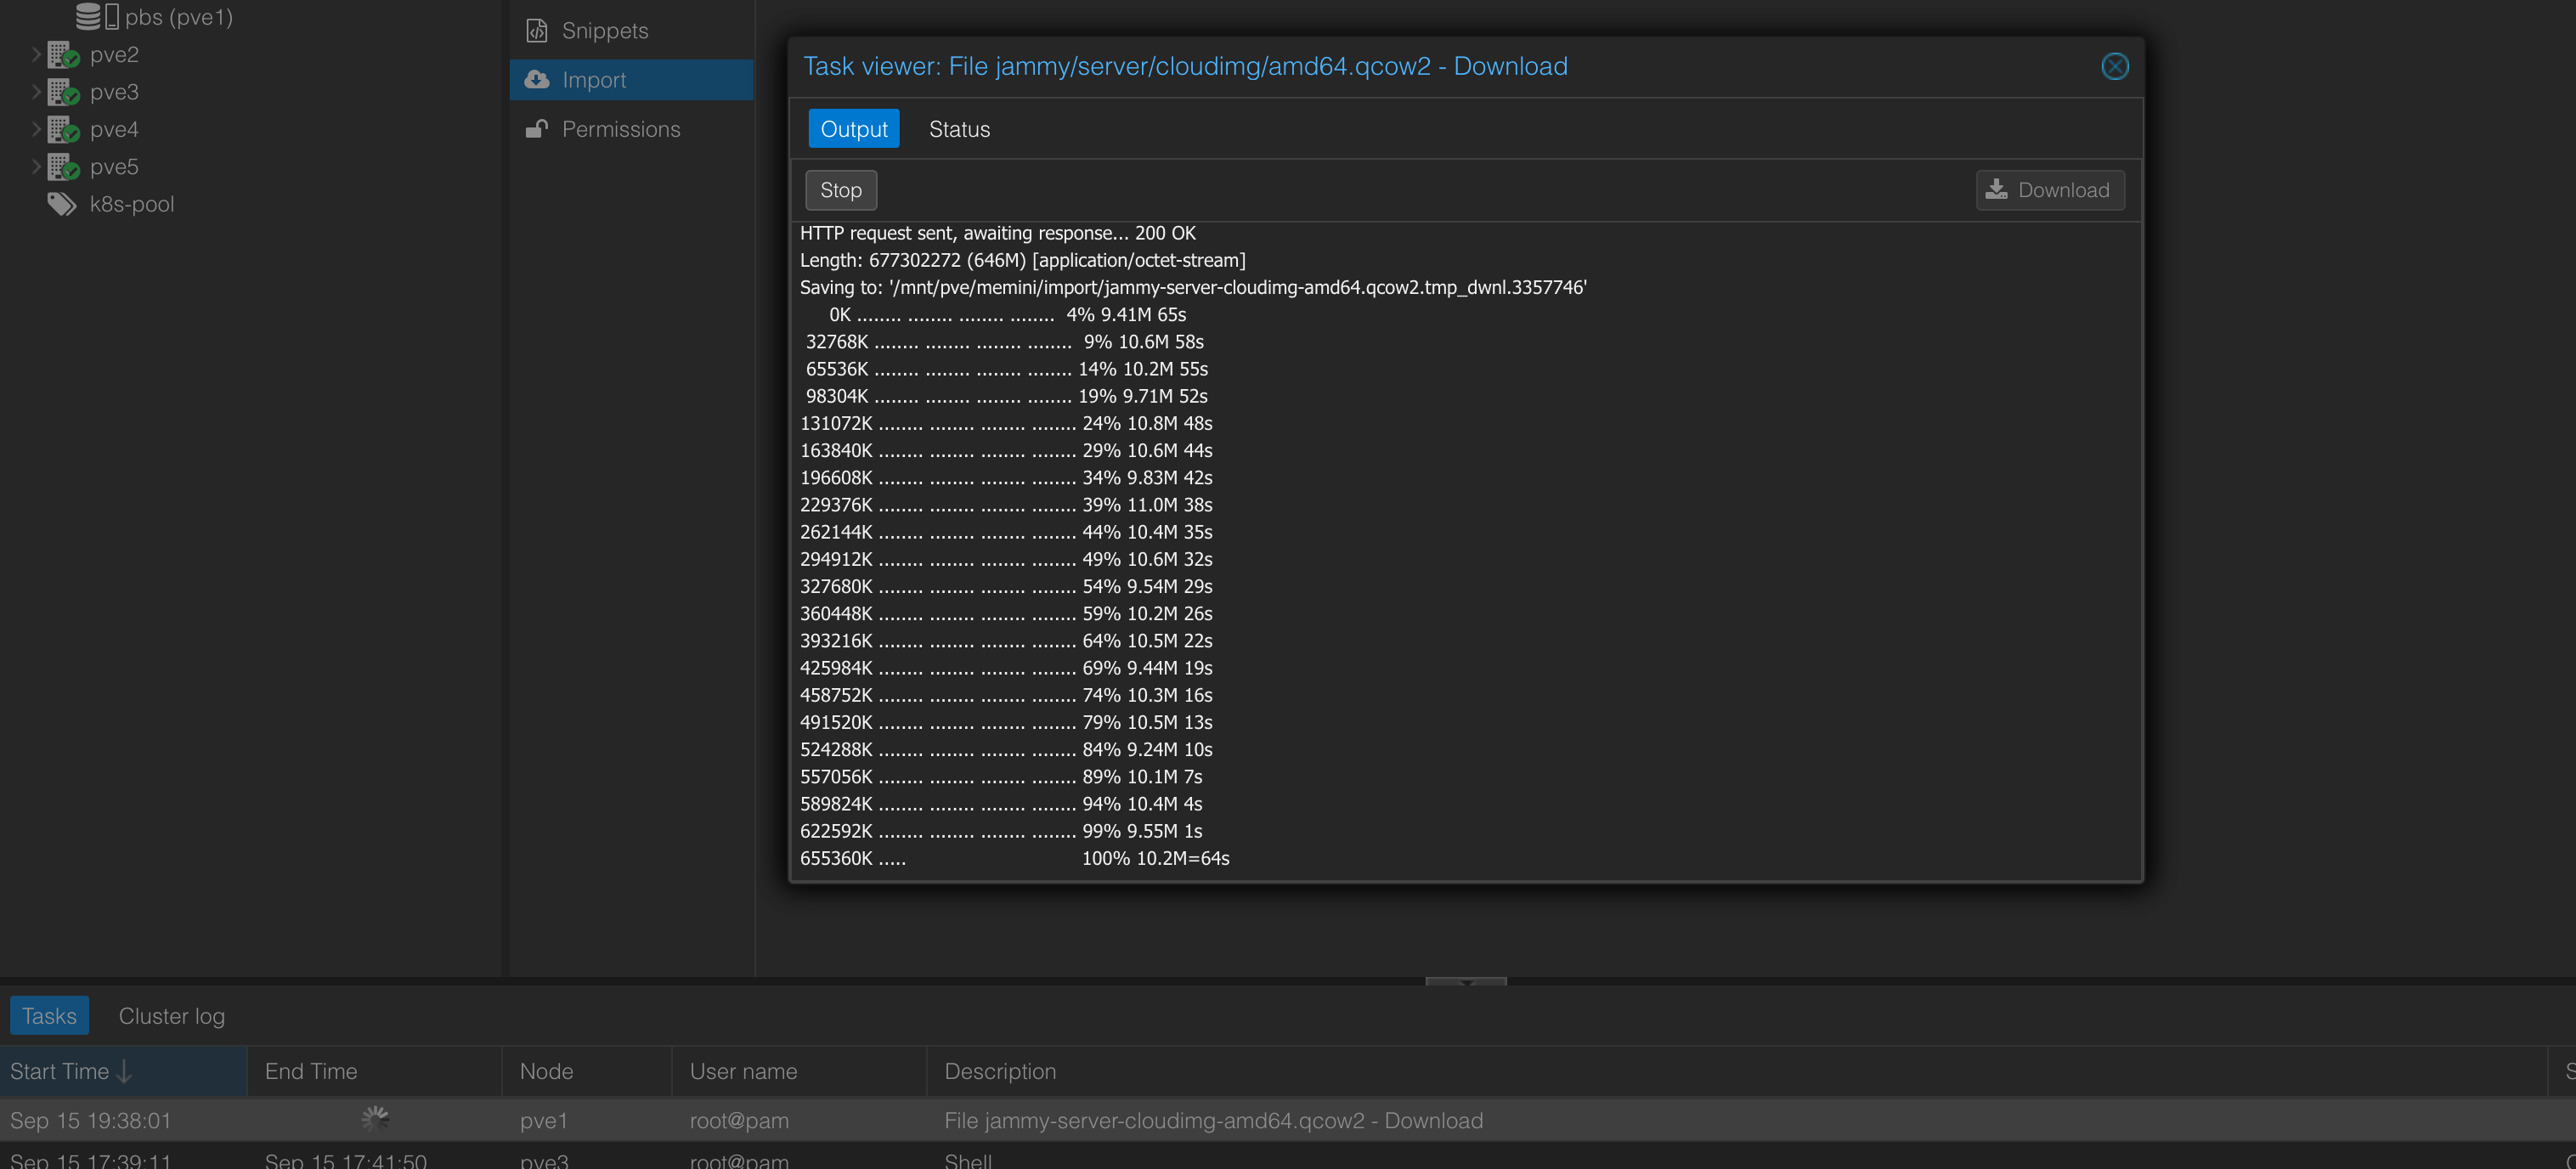This screenshot has height=1169, width=2576.
Task: Click the pve2 node server icon
Action: [62, 54]
